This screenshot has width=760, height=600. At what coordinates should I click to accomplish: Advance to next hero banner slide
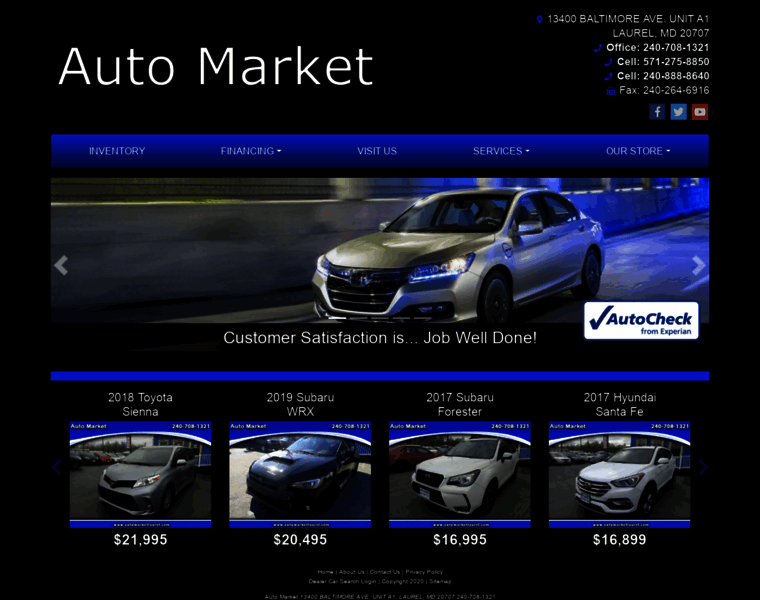pyautogui.click(x=698, y=266)
